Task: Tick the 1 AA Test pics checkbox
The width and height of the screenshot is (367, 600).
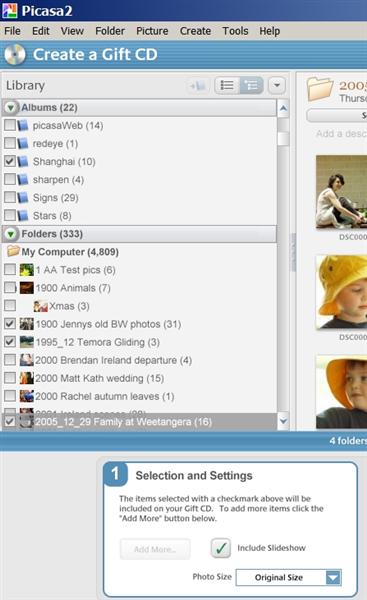Action: point(10,269)
